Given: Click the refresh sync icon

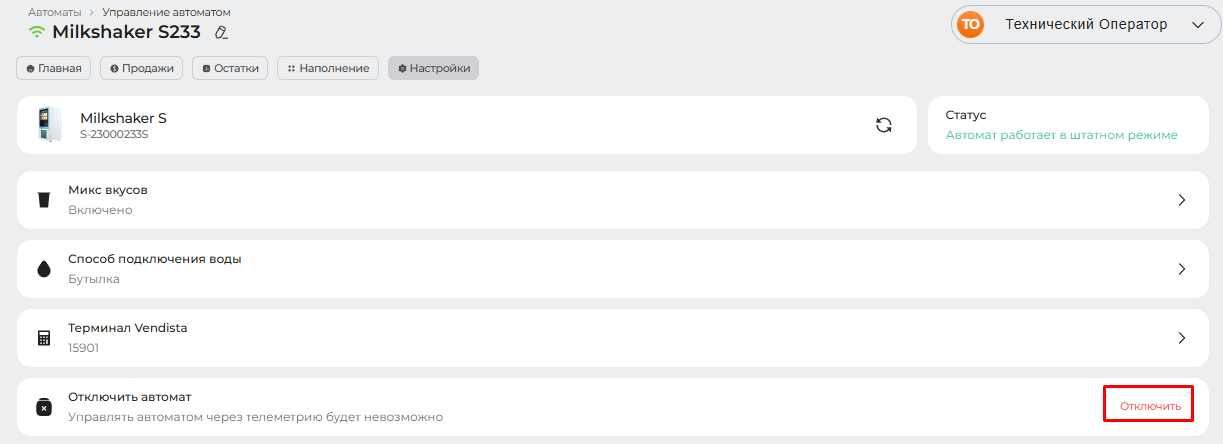Looking at the screenshot, I should [883, 125].
